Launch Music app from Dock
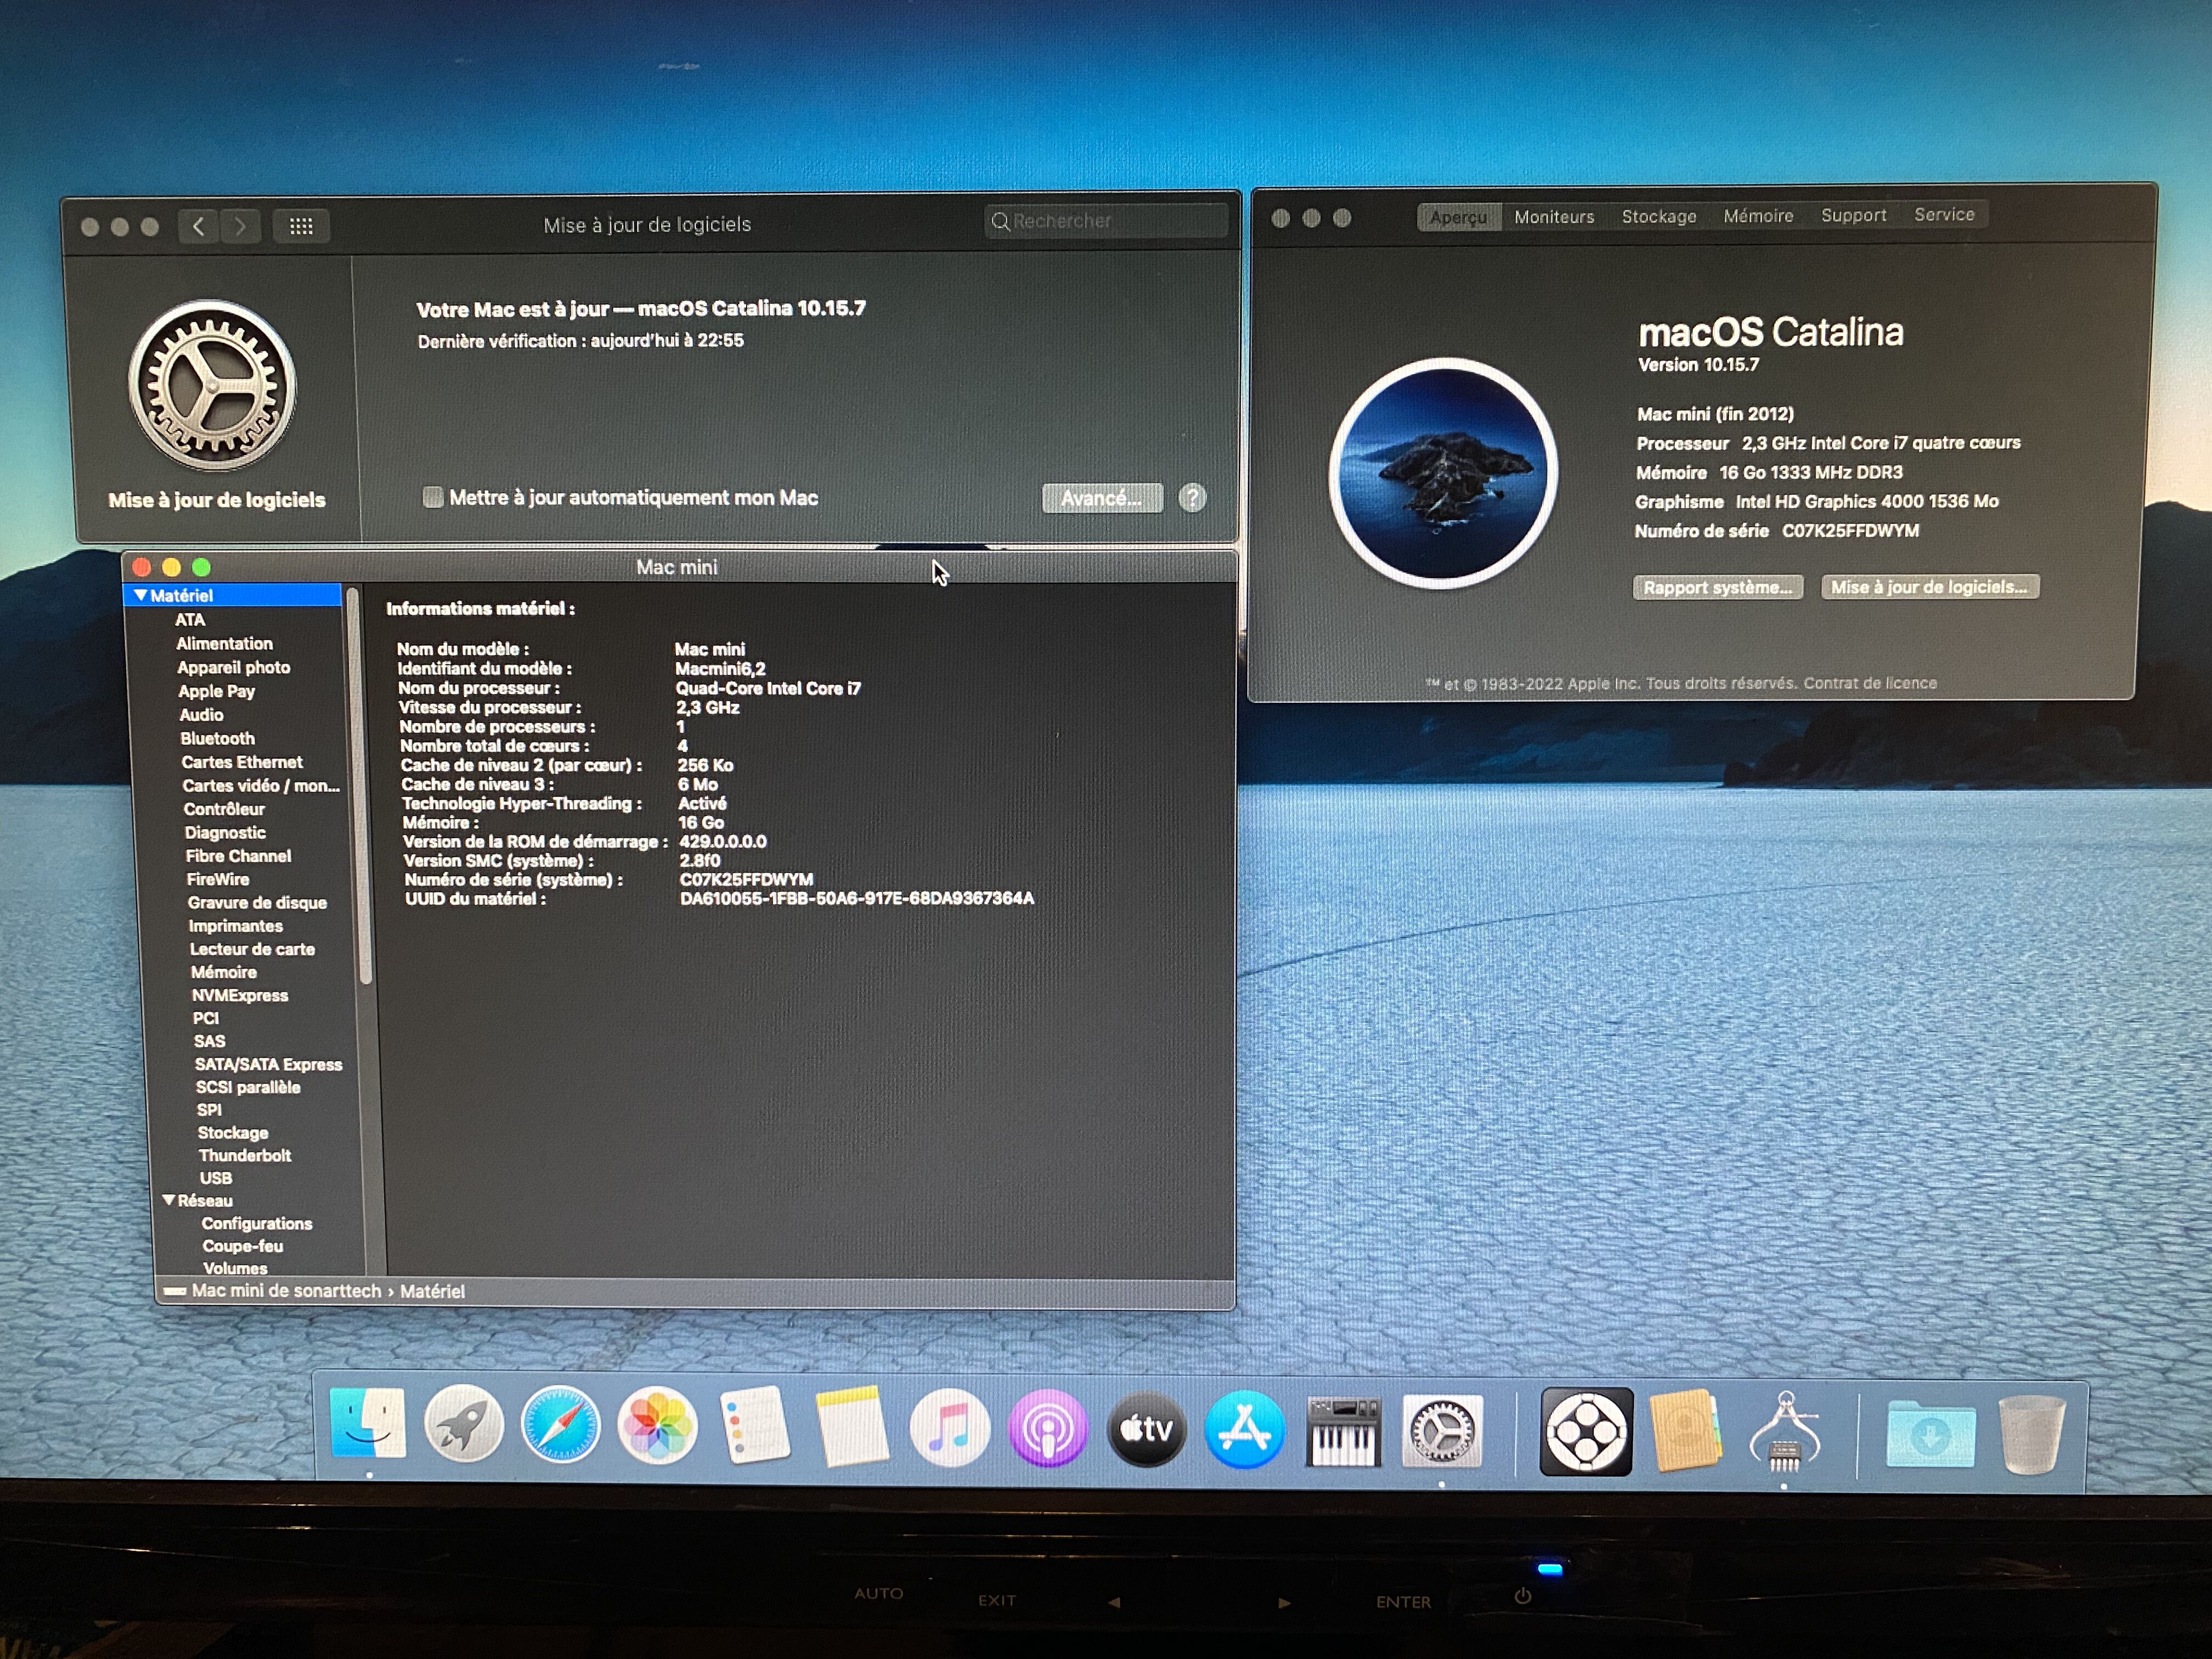Screen dimensions: 2212x1659 tap(949, 1429)
